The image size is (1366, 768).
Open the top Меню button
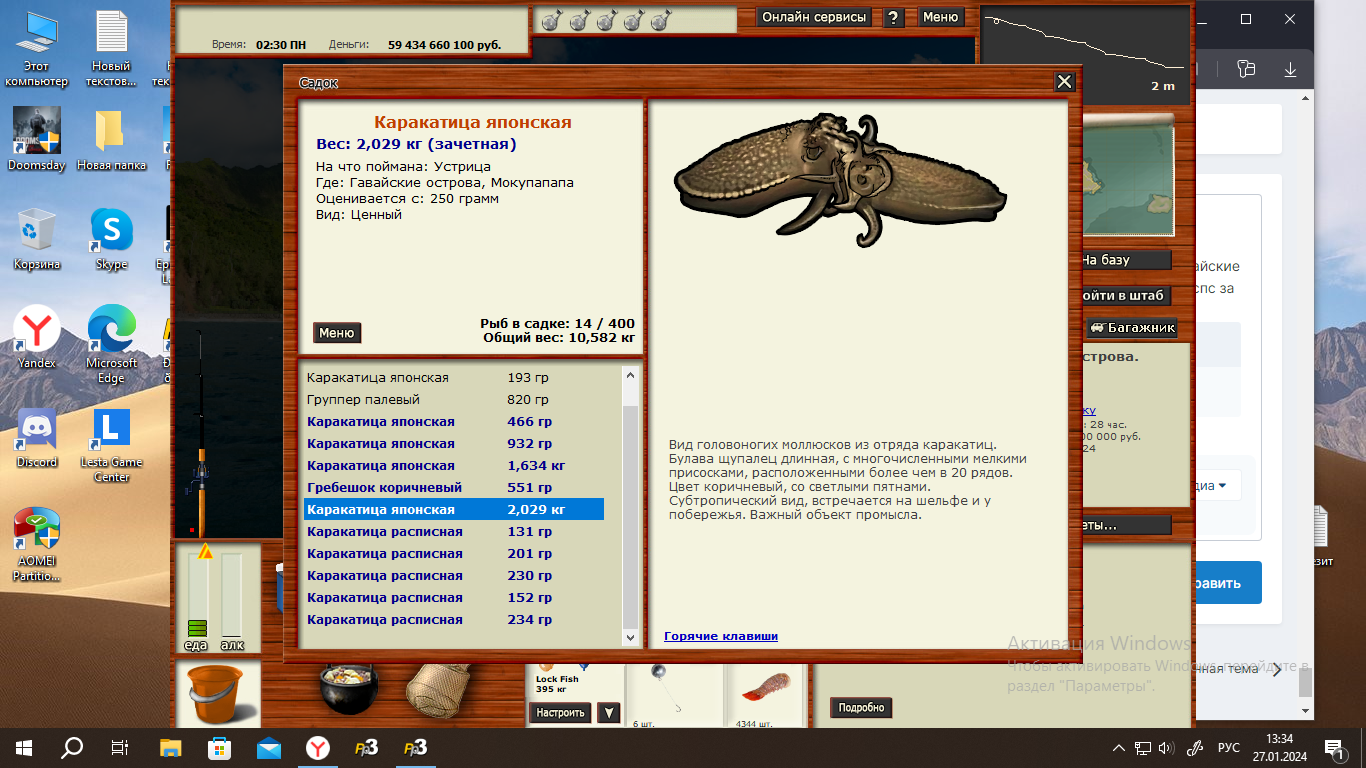coord(940,17)
